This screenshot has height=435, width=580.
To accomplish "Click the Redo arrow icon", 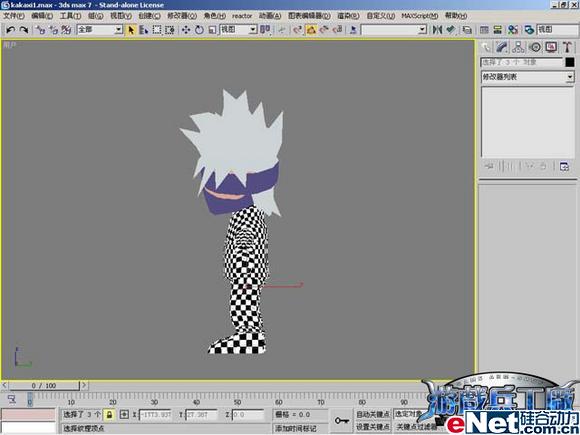I will click(x=23, y=30).
